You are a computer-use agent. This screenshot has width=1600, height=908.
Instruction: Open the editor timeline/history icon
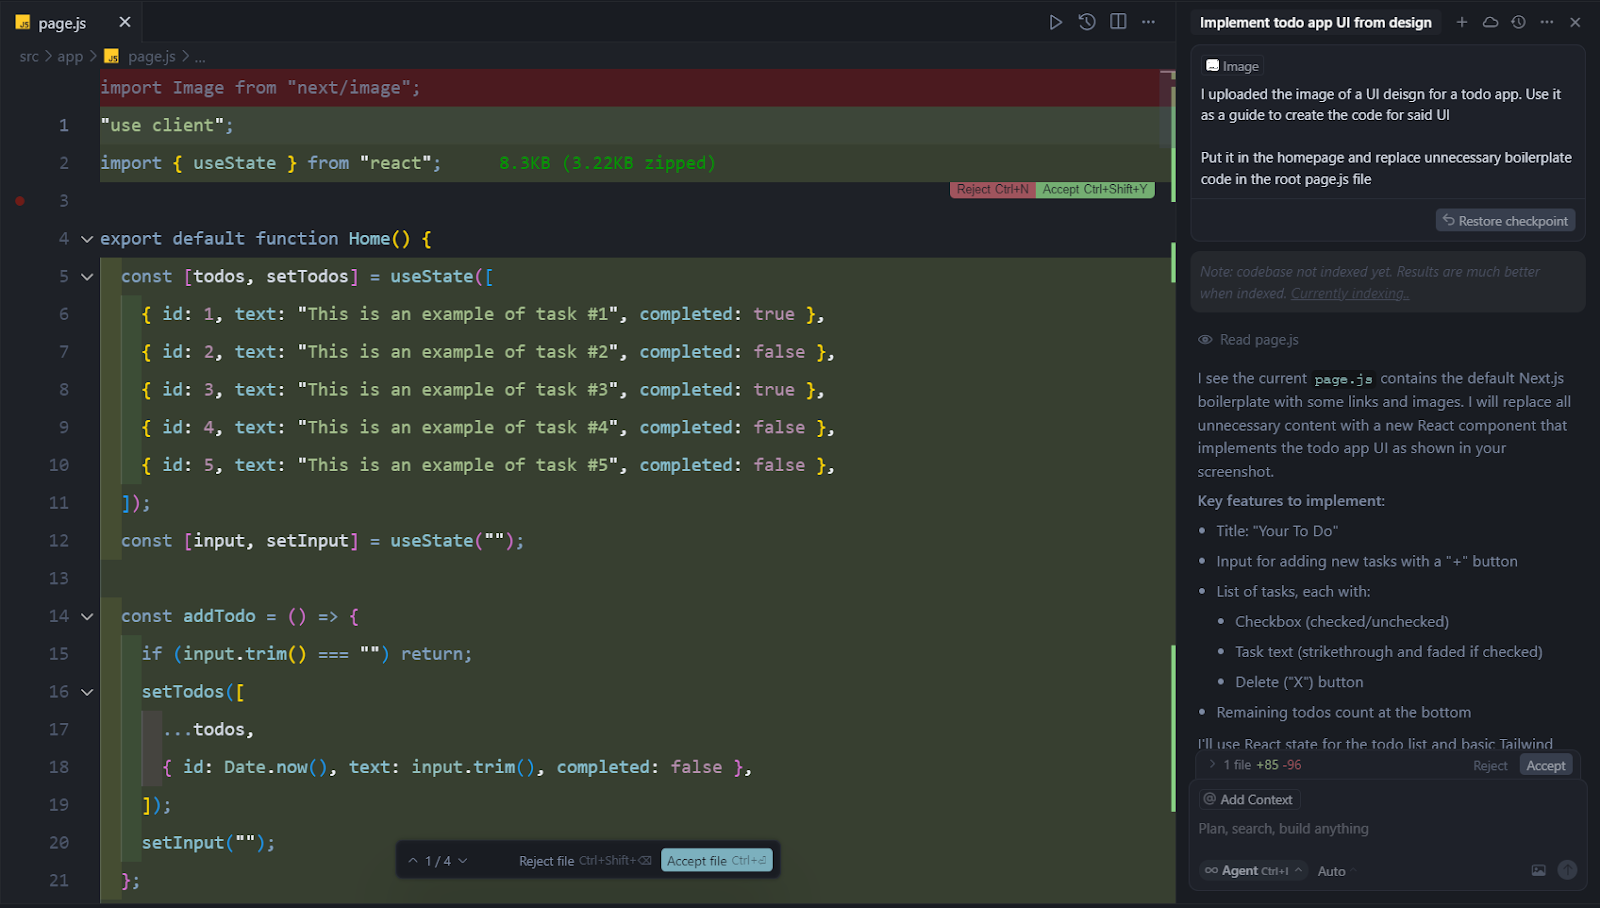click(x=1087, y=21)
